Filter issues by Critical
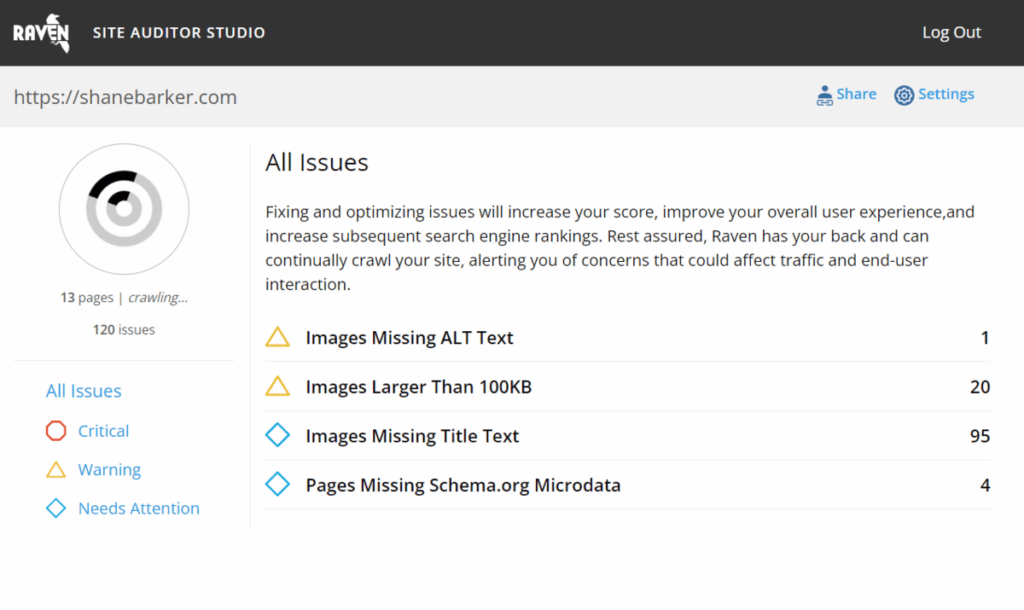Screen dimensions: 1024x610 [x=103, y=431]
